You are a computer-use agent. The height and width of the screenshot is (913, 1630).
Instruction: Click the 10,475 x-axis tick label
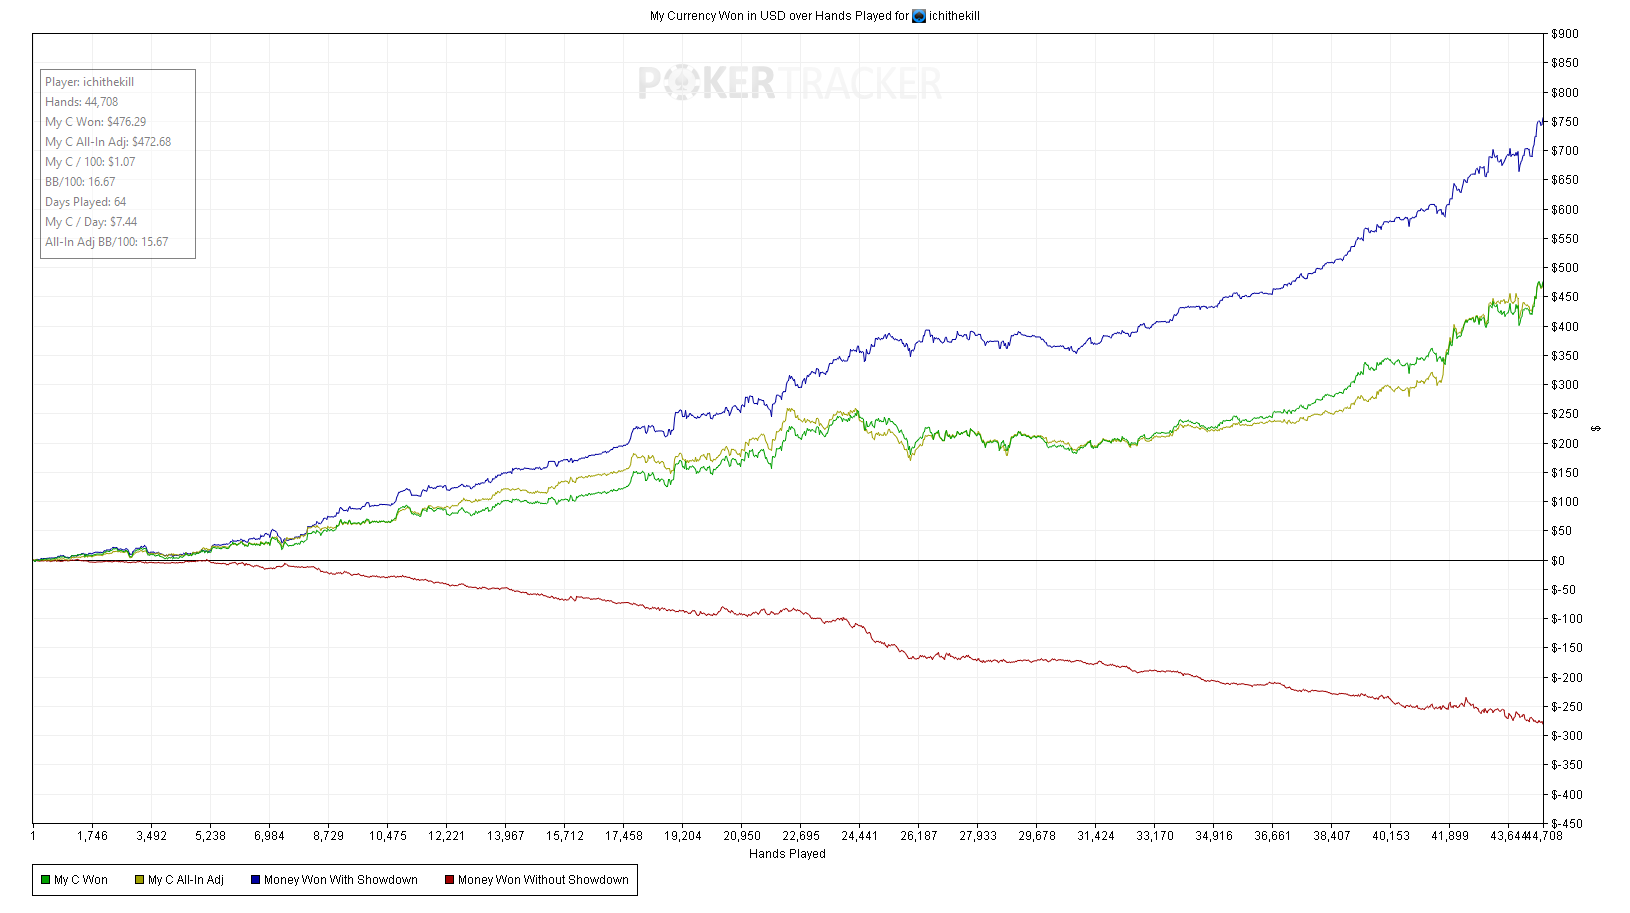click(x=388, y=836)
